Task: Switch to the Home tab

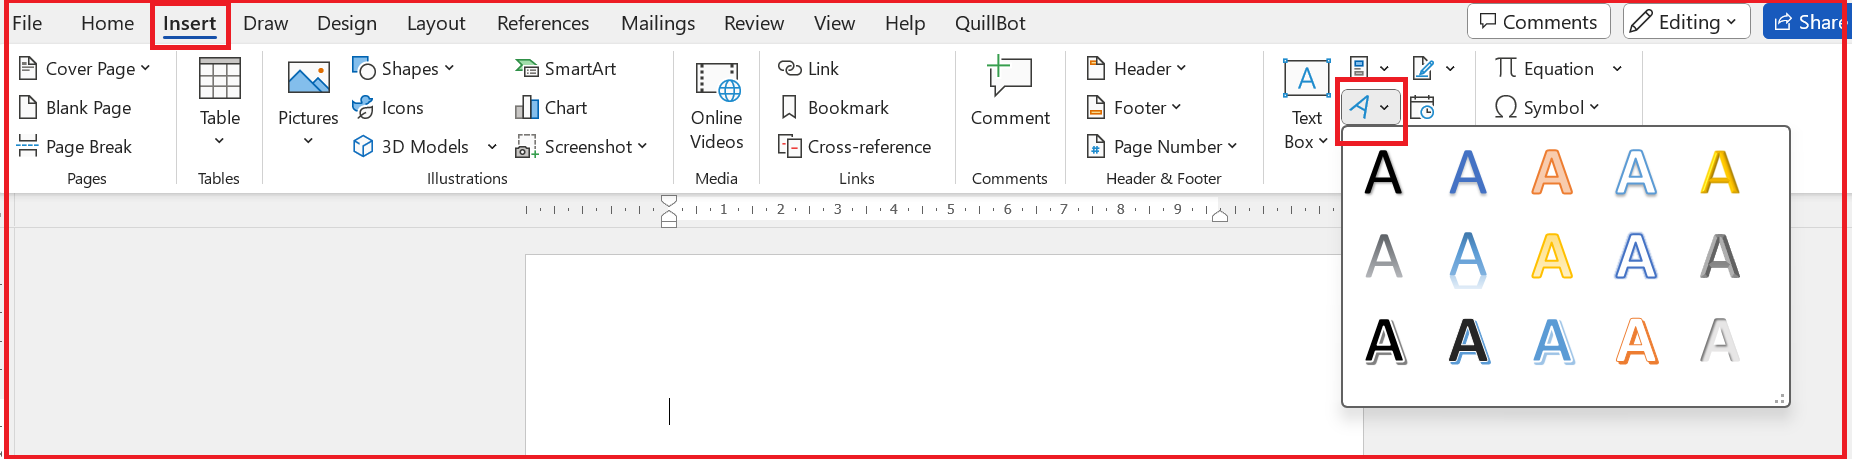Action: tap(107, 23)
